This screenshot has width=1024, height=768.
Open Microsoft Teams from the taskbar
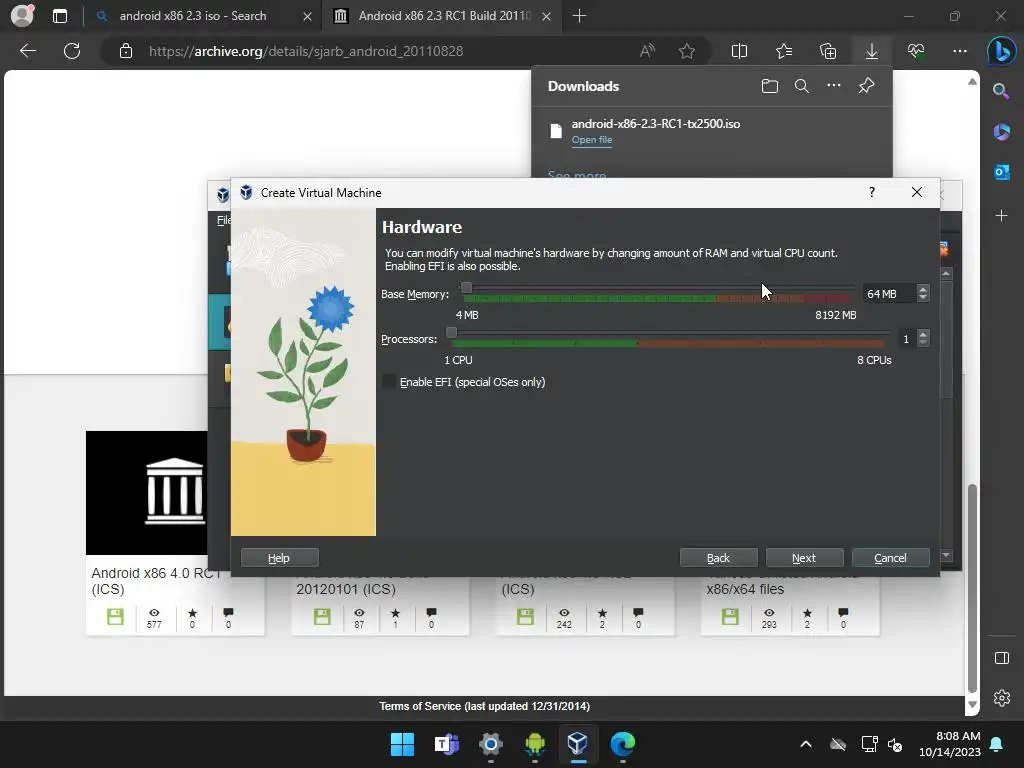tap(447, 744)
